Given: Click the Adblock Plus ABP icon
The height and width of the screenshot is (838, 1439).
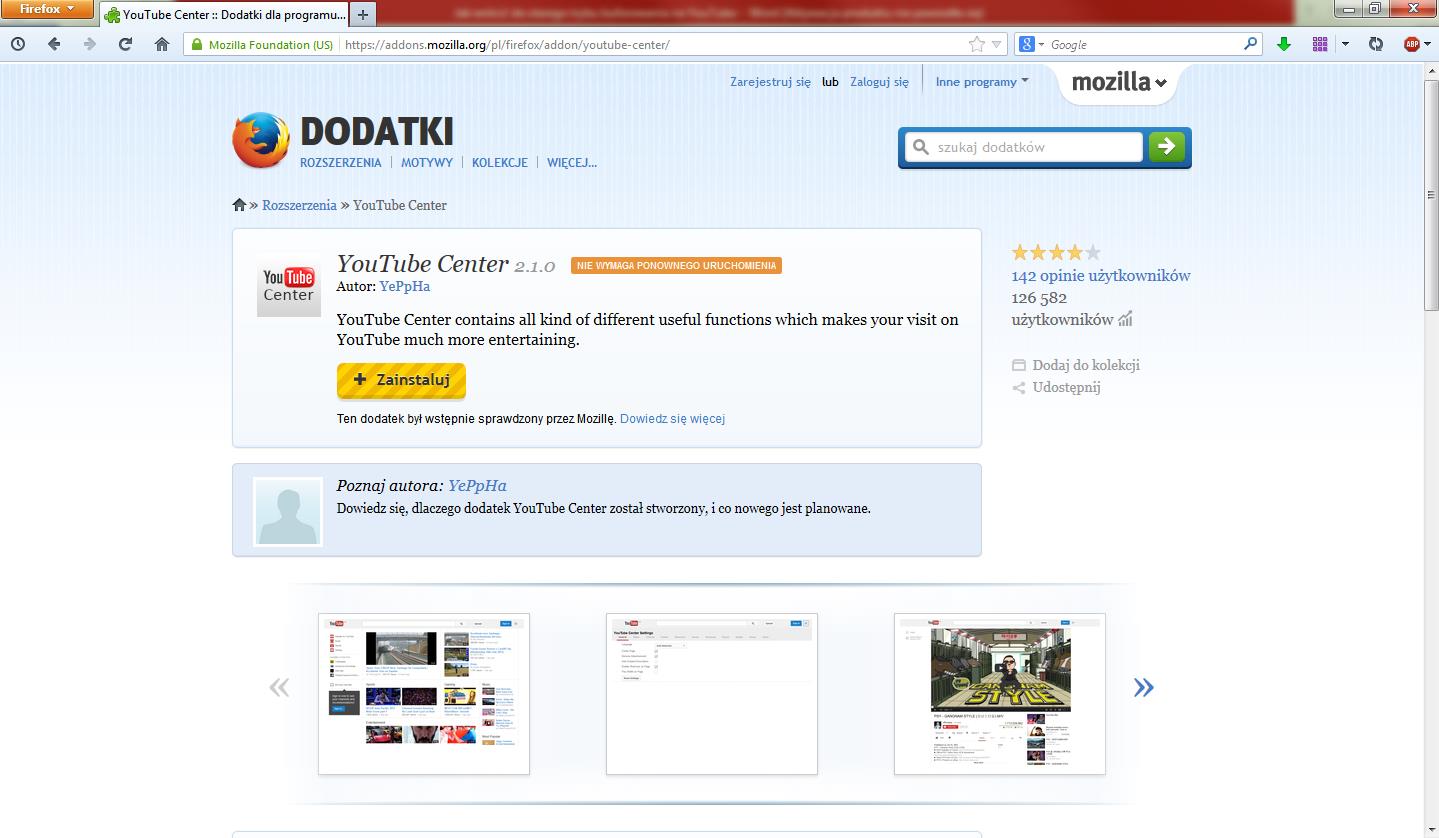Looking at the screenshot, I should pyautogui.click(x=1411, y=44).
